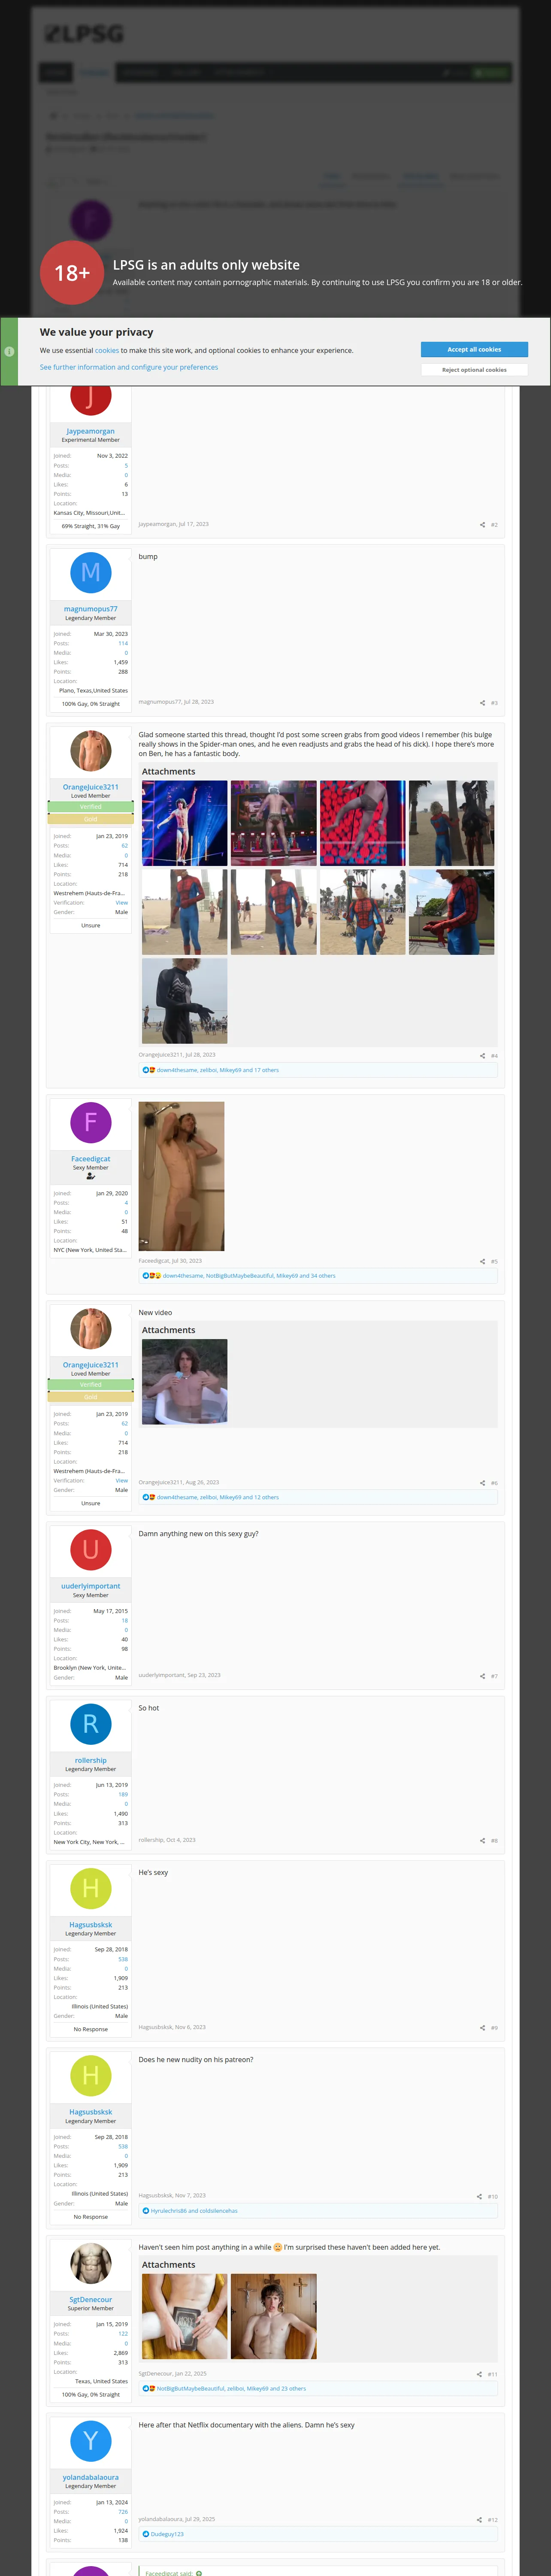Share post #12 by yolandabalaoura
Viewport: 551px width, 2576px height.
coord(479,2520)
